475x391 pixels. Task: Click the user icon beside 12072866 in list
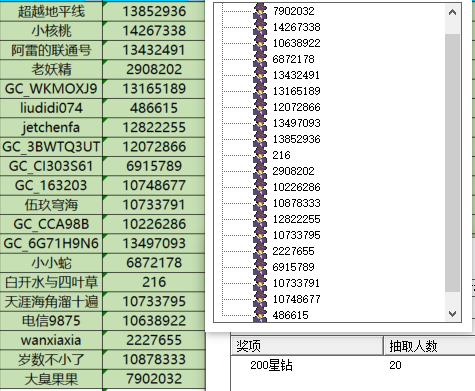tap(260, 107)
